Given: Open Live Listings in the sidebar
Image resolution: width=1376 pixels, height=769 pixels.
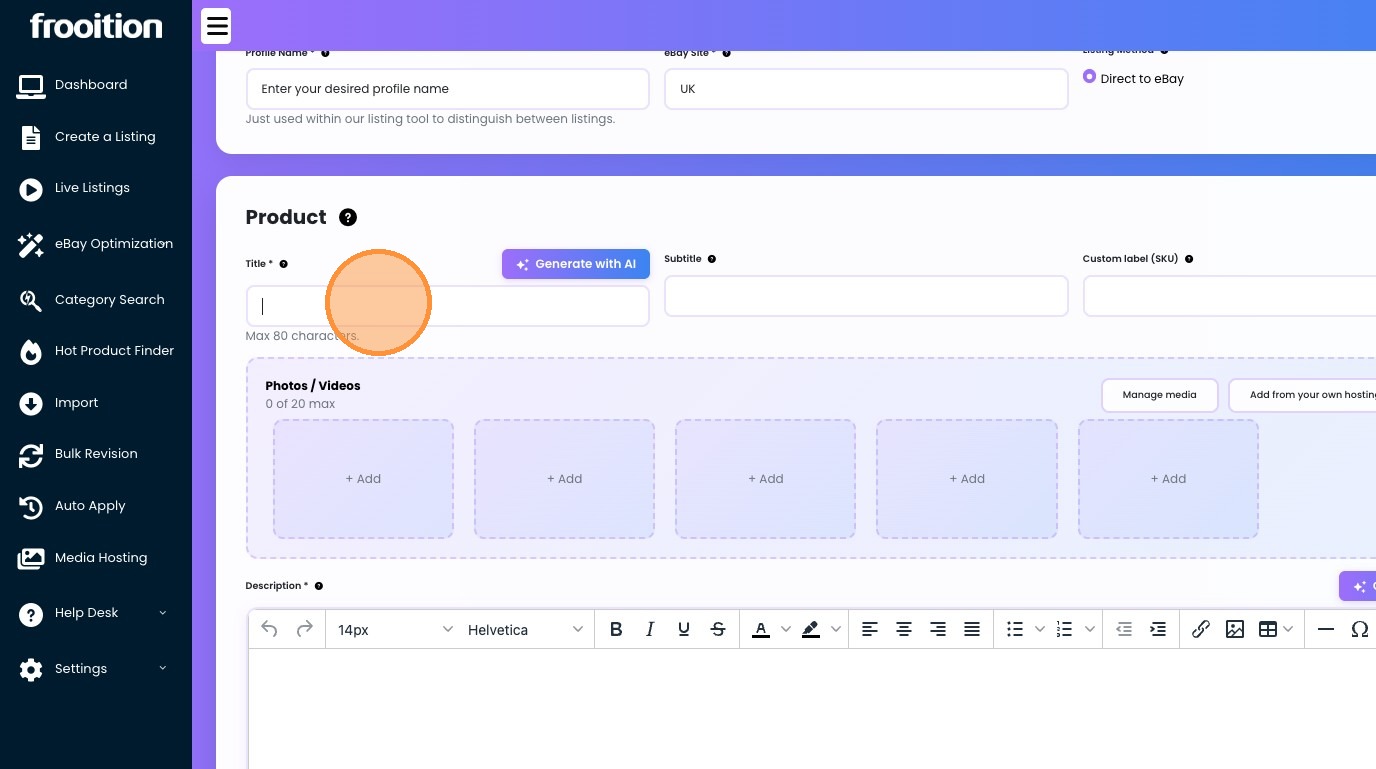Looking at the screenshot, I should (x=92, y=188).
